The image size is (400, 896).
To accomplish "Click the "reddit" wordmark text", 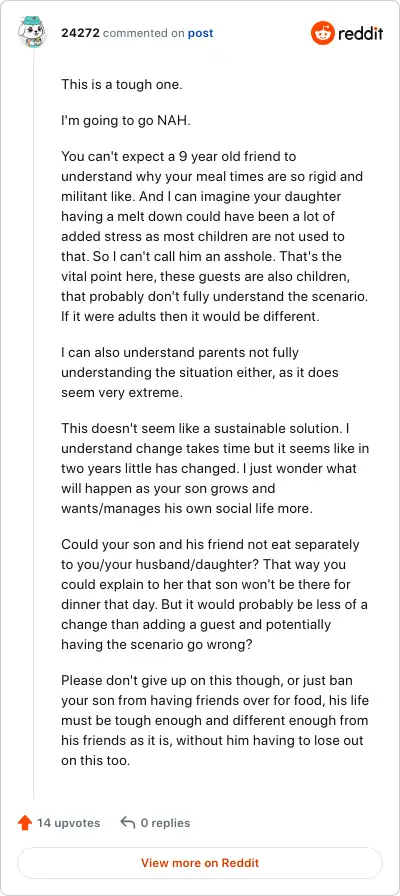I will (x=361, y=33).
